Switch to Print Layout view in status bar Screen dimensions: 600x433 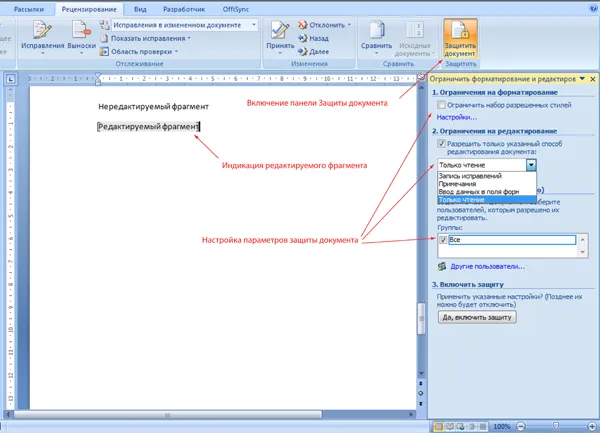click(439, 426)
